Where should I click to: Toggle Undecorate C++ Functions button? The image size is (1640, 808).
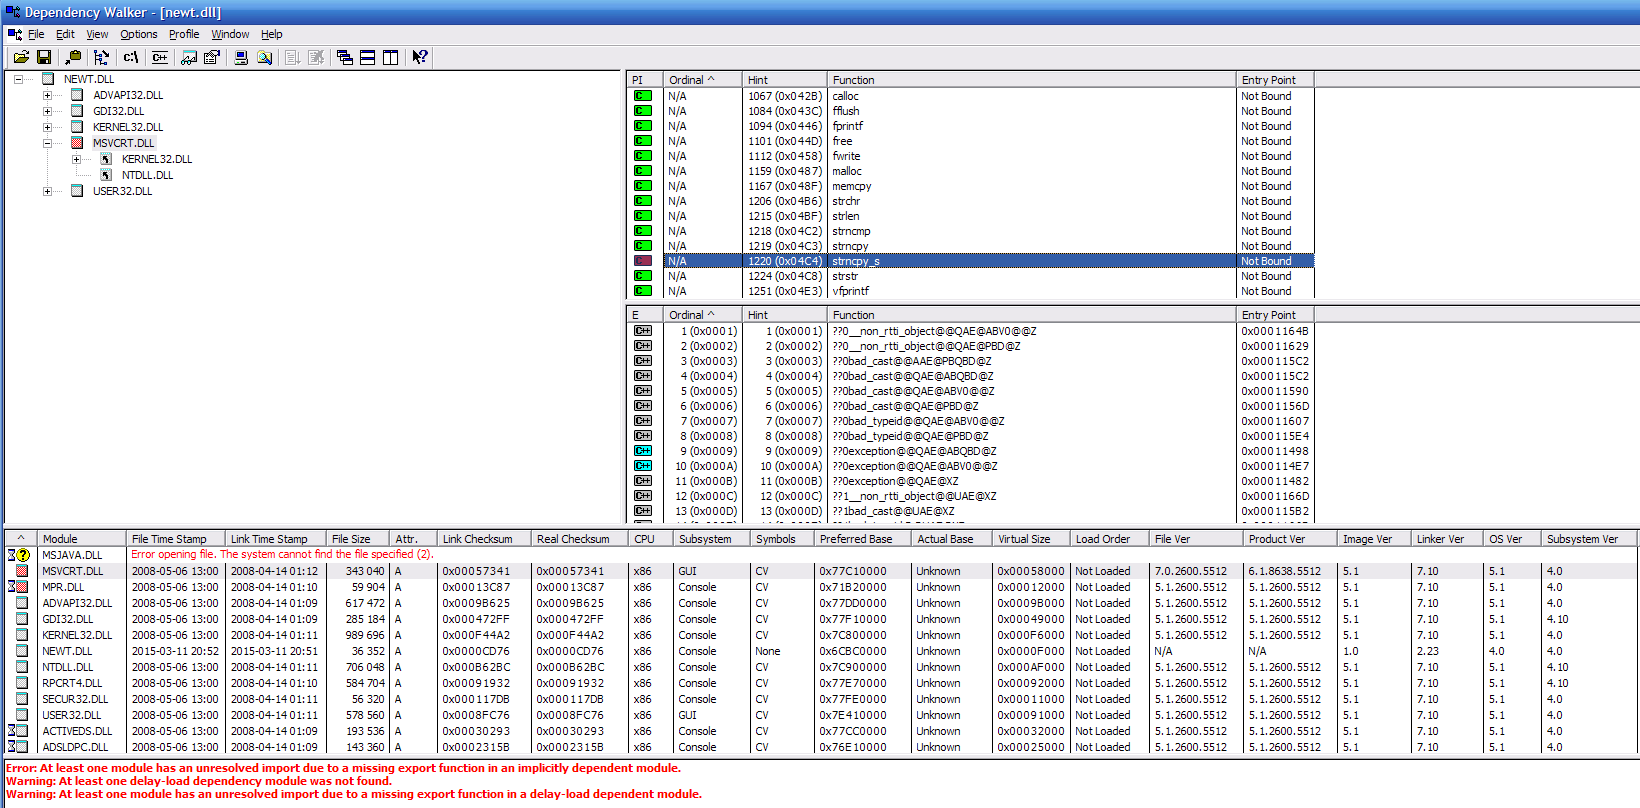pyautogui.click(x=160, y=58)
